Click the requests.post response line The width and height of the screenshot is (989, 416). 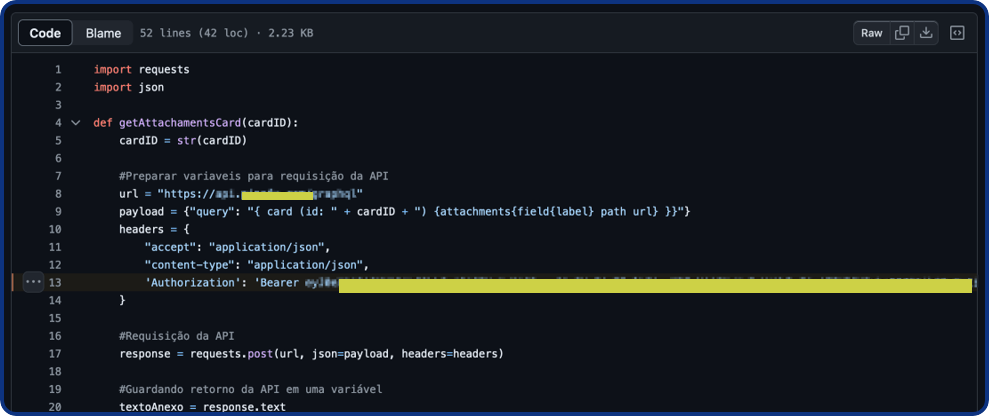312,354
